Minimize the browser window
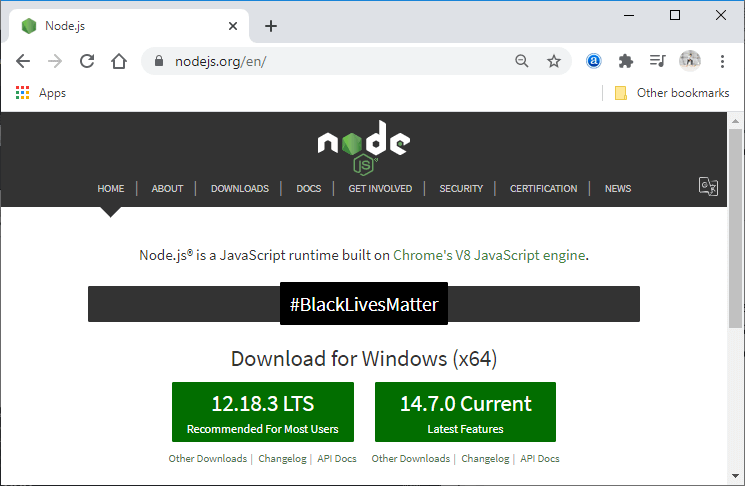 click(x=629, y=15)
